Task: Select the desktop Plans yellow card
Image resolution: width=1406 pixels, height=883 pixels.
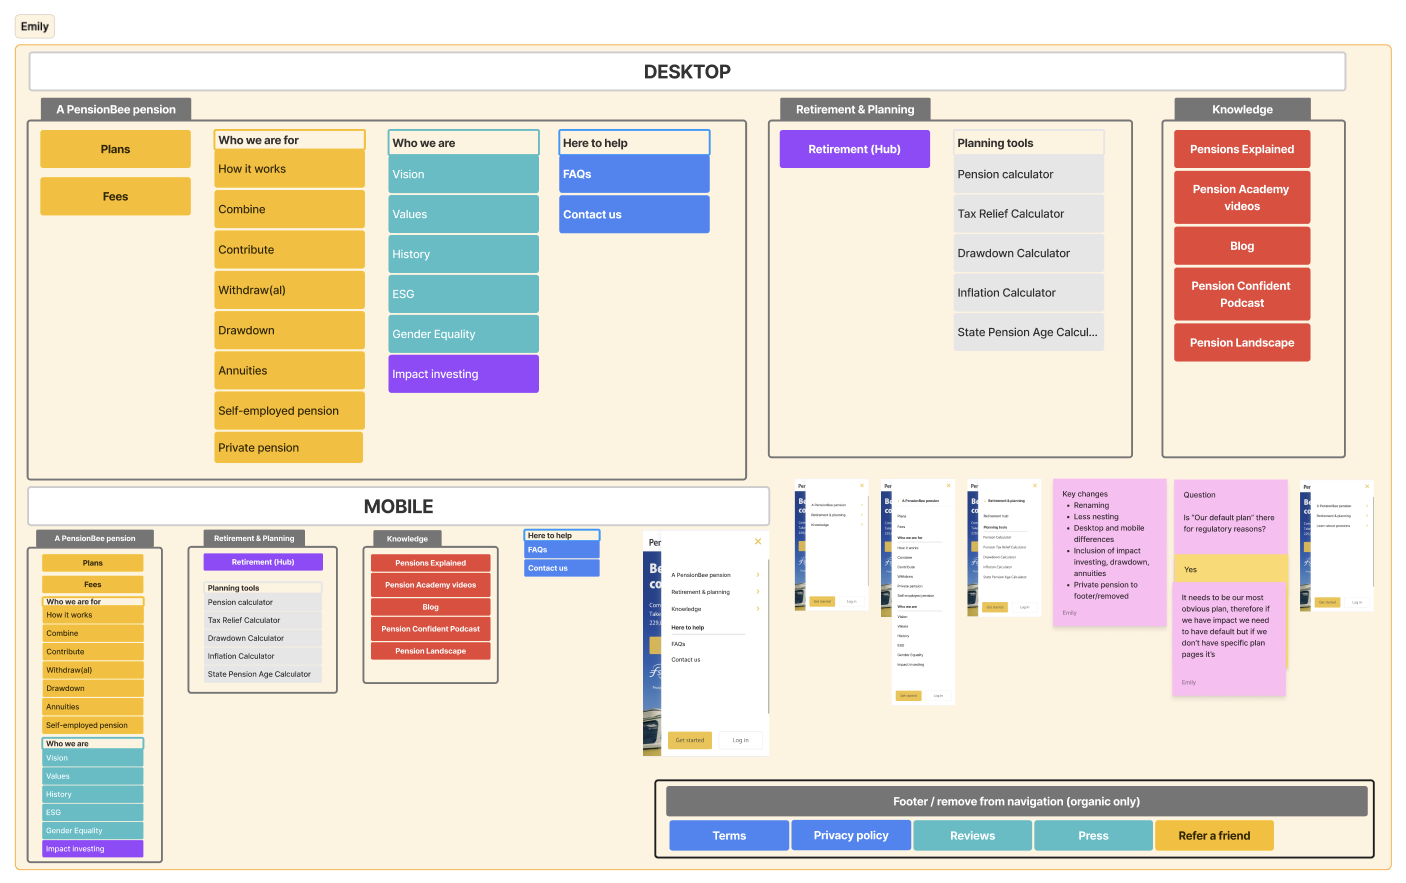Action: (x=115, y=149)
